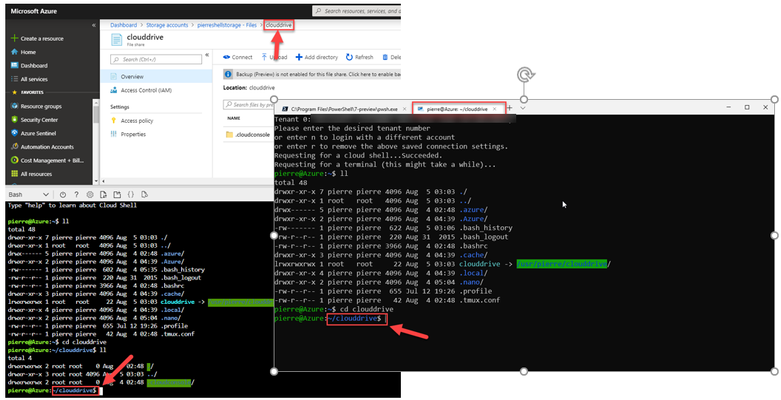The image size is (781, 400).
Task: Click Storage accounts breadcrumb link
Action: (x=167, y=25)
